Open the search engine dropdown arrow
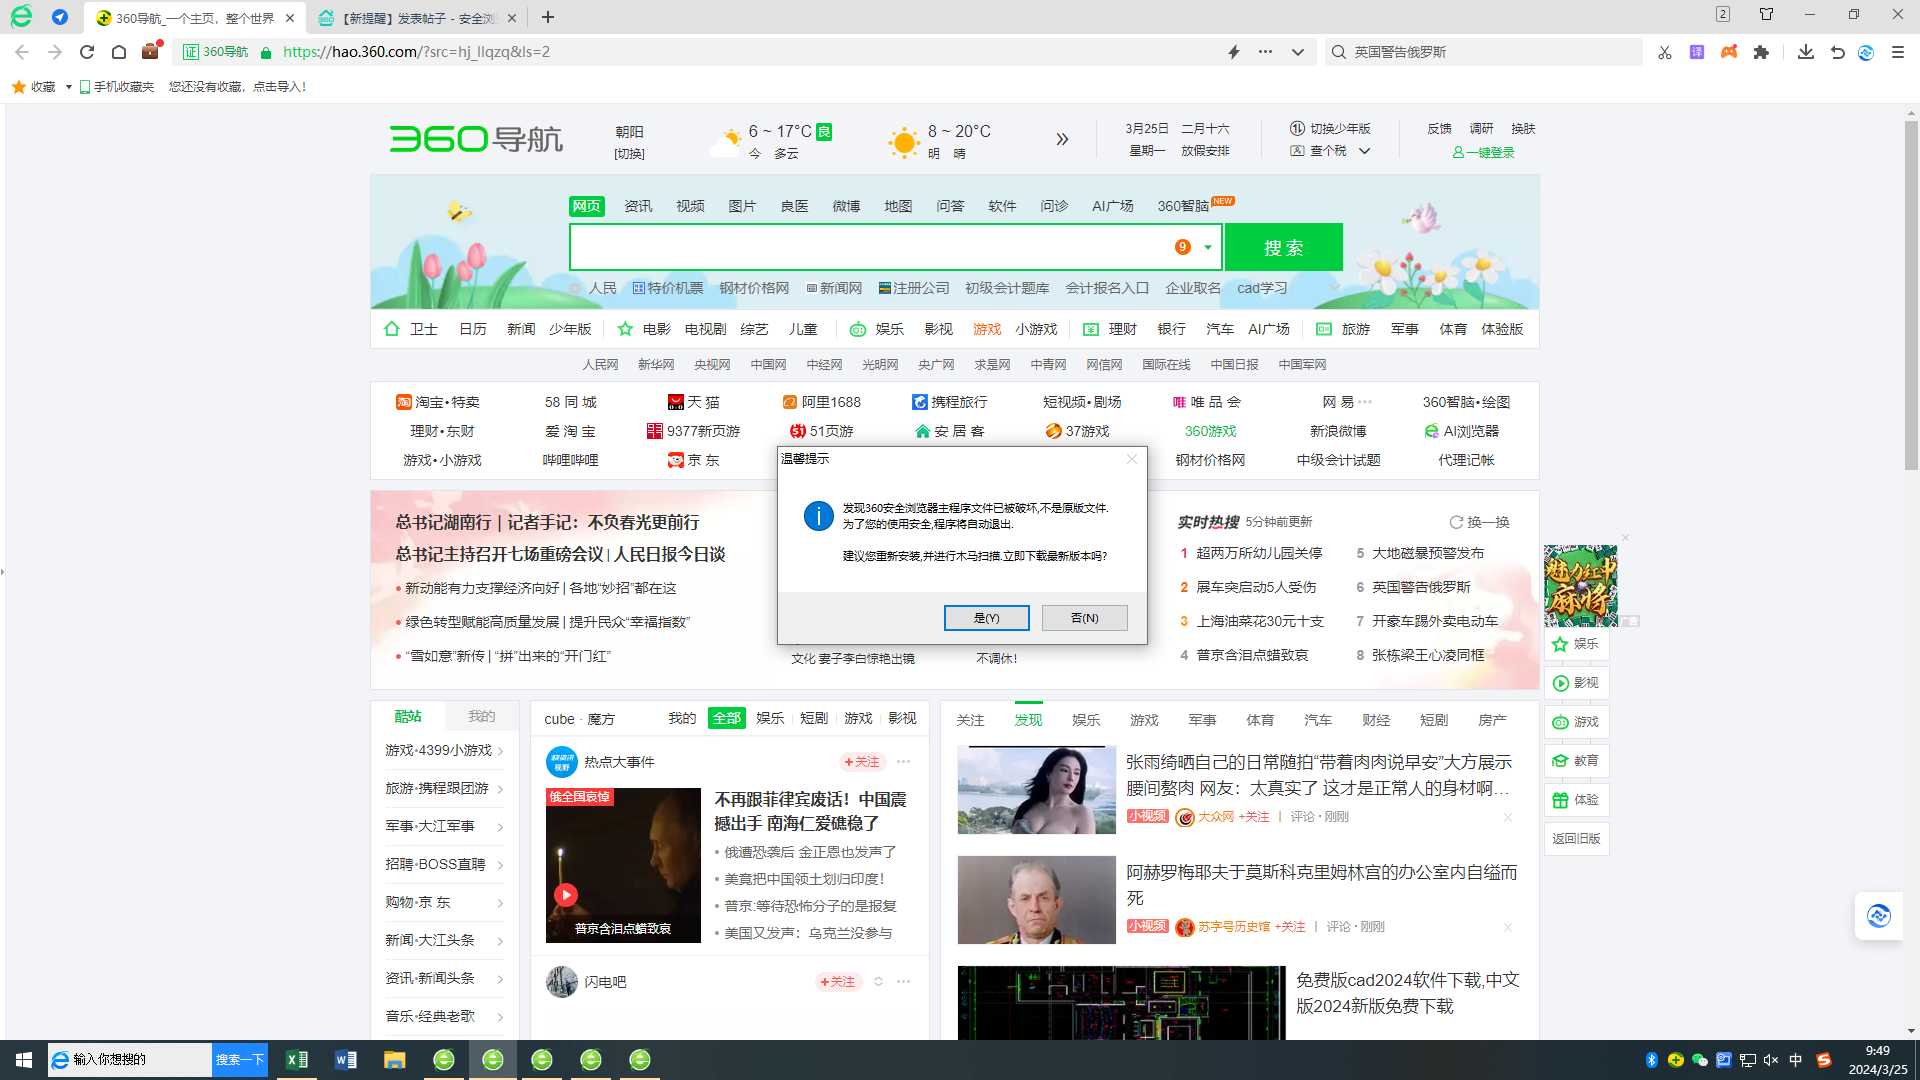 pyautogui.click(x=1208, y=247)
